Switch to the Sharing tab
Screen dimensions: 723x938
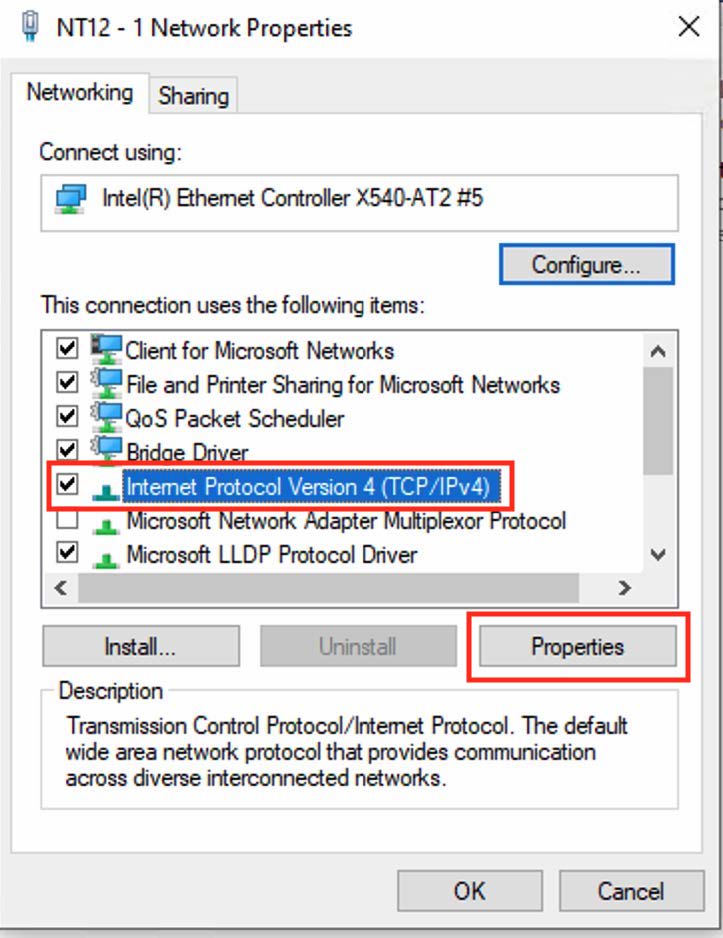(193, 96)
